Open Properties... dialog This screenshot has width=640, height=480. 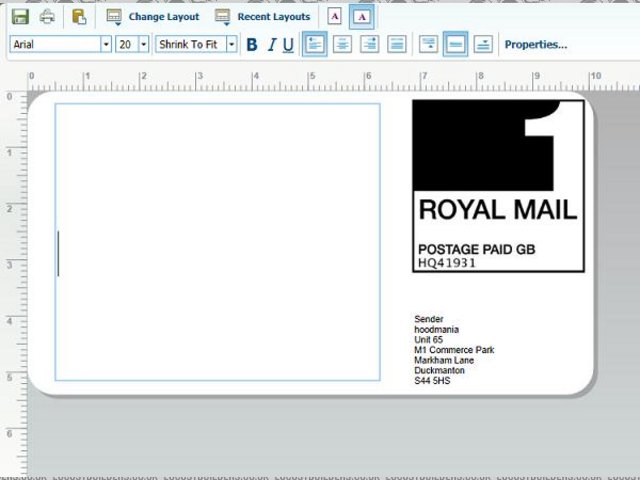536,45
